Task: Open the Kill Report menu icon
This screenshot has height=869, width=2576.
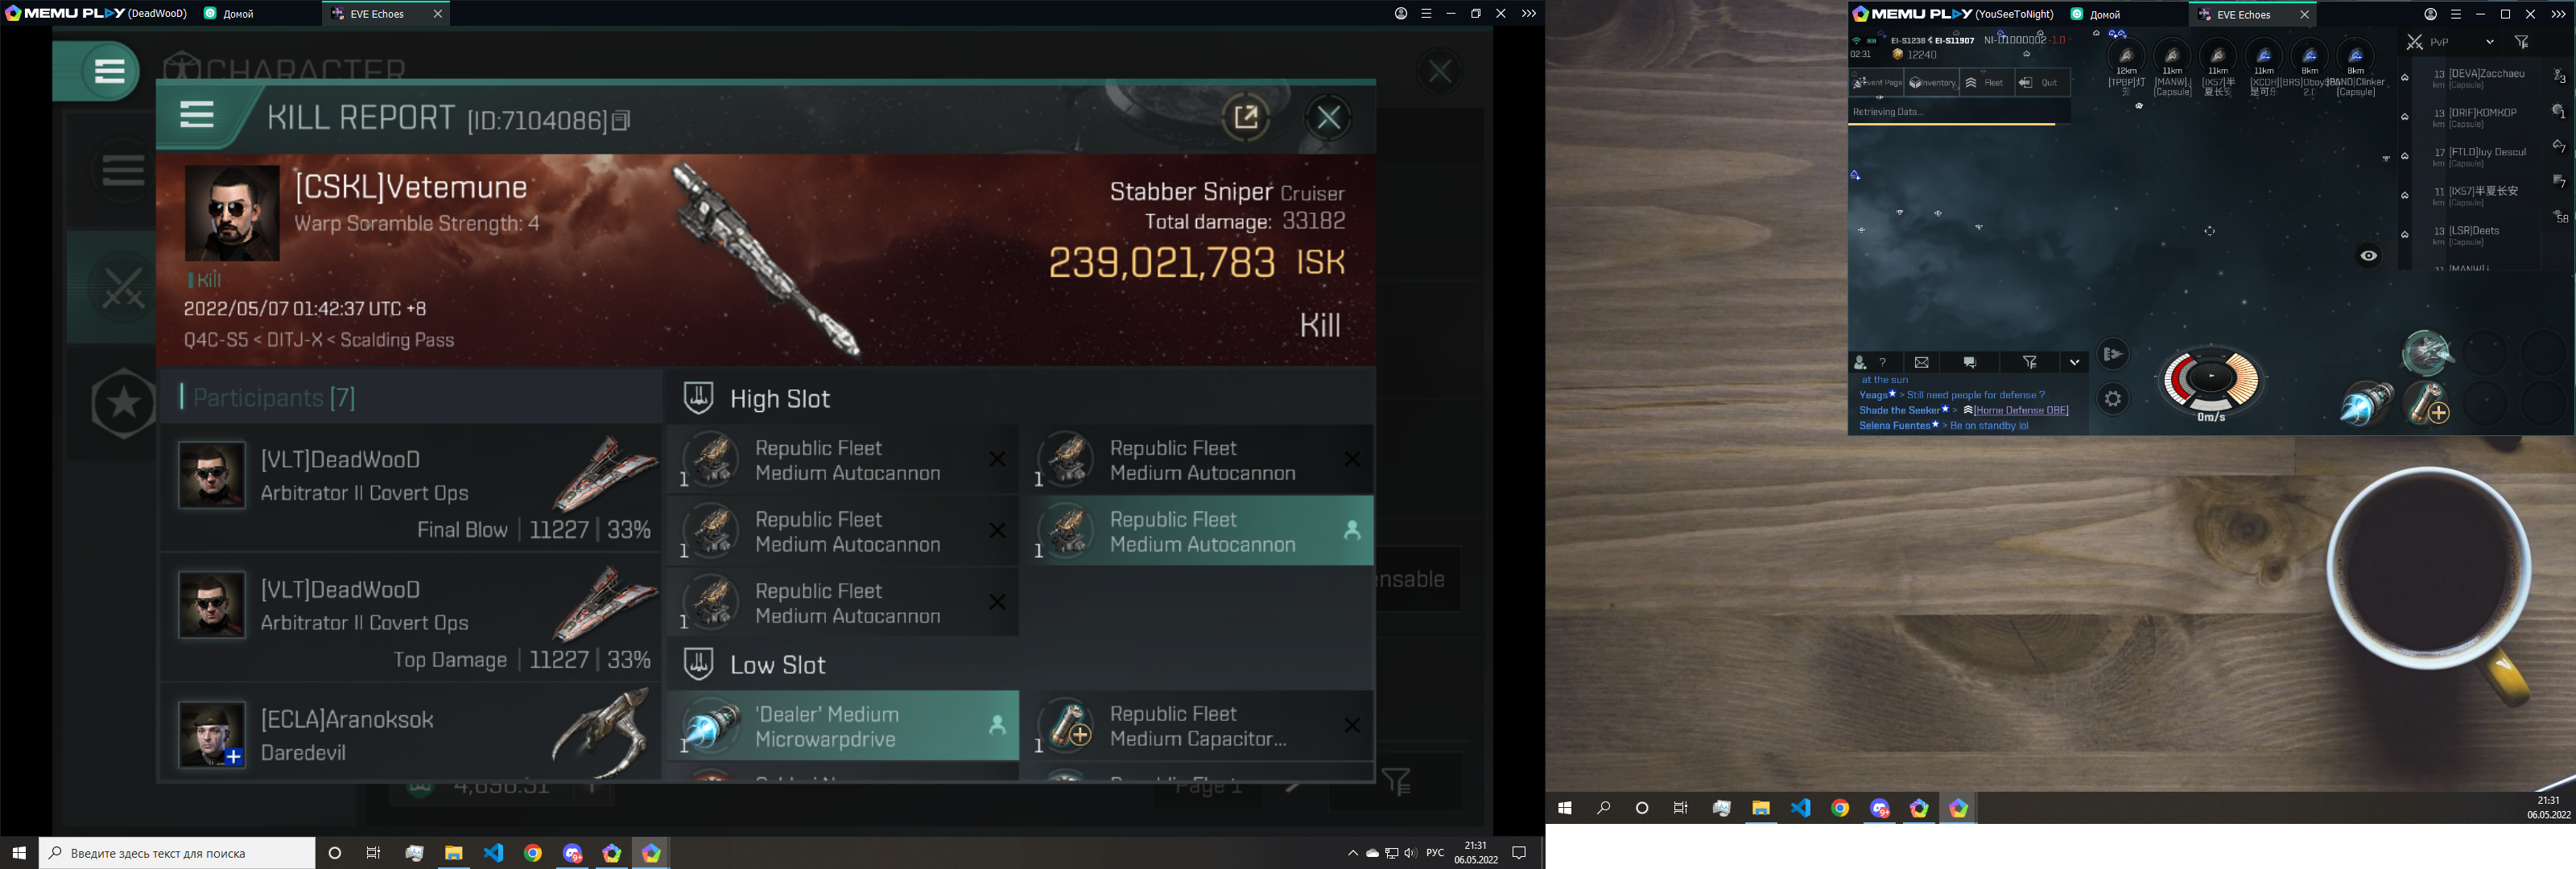Action: coord(197,115)
